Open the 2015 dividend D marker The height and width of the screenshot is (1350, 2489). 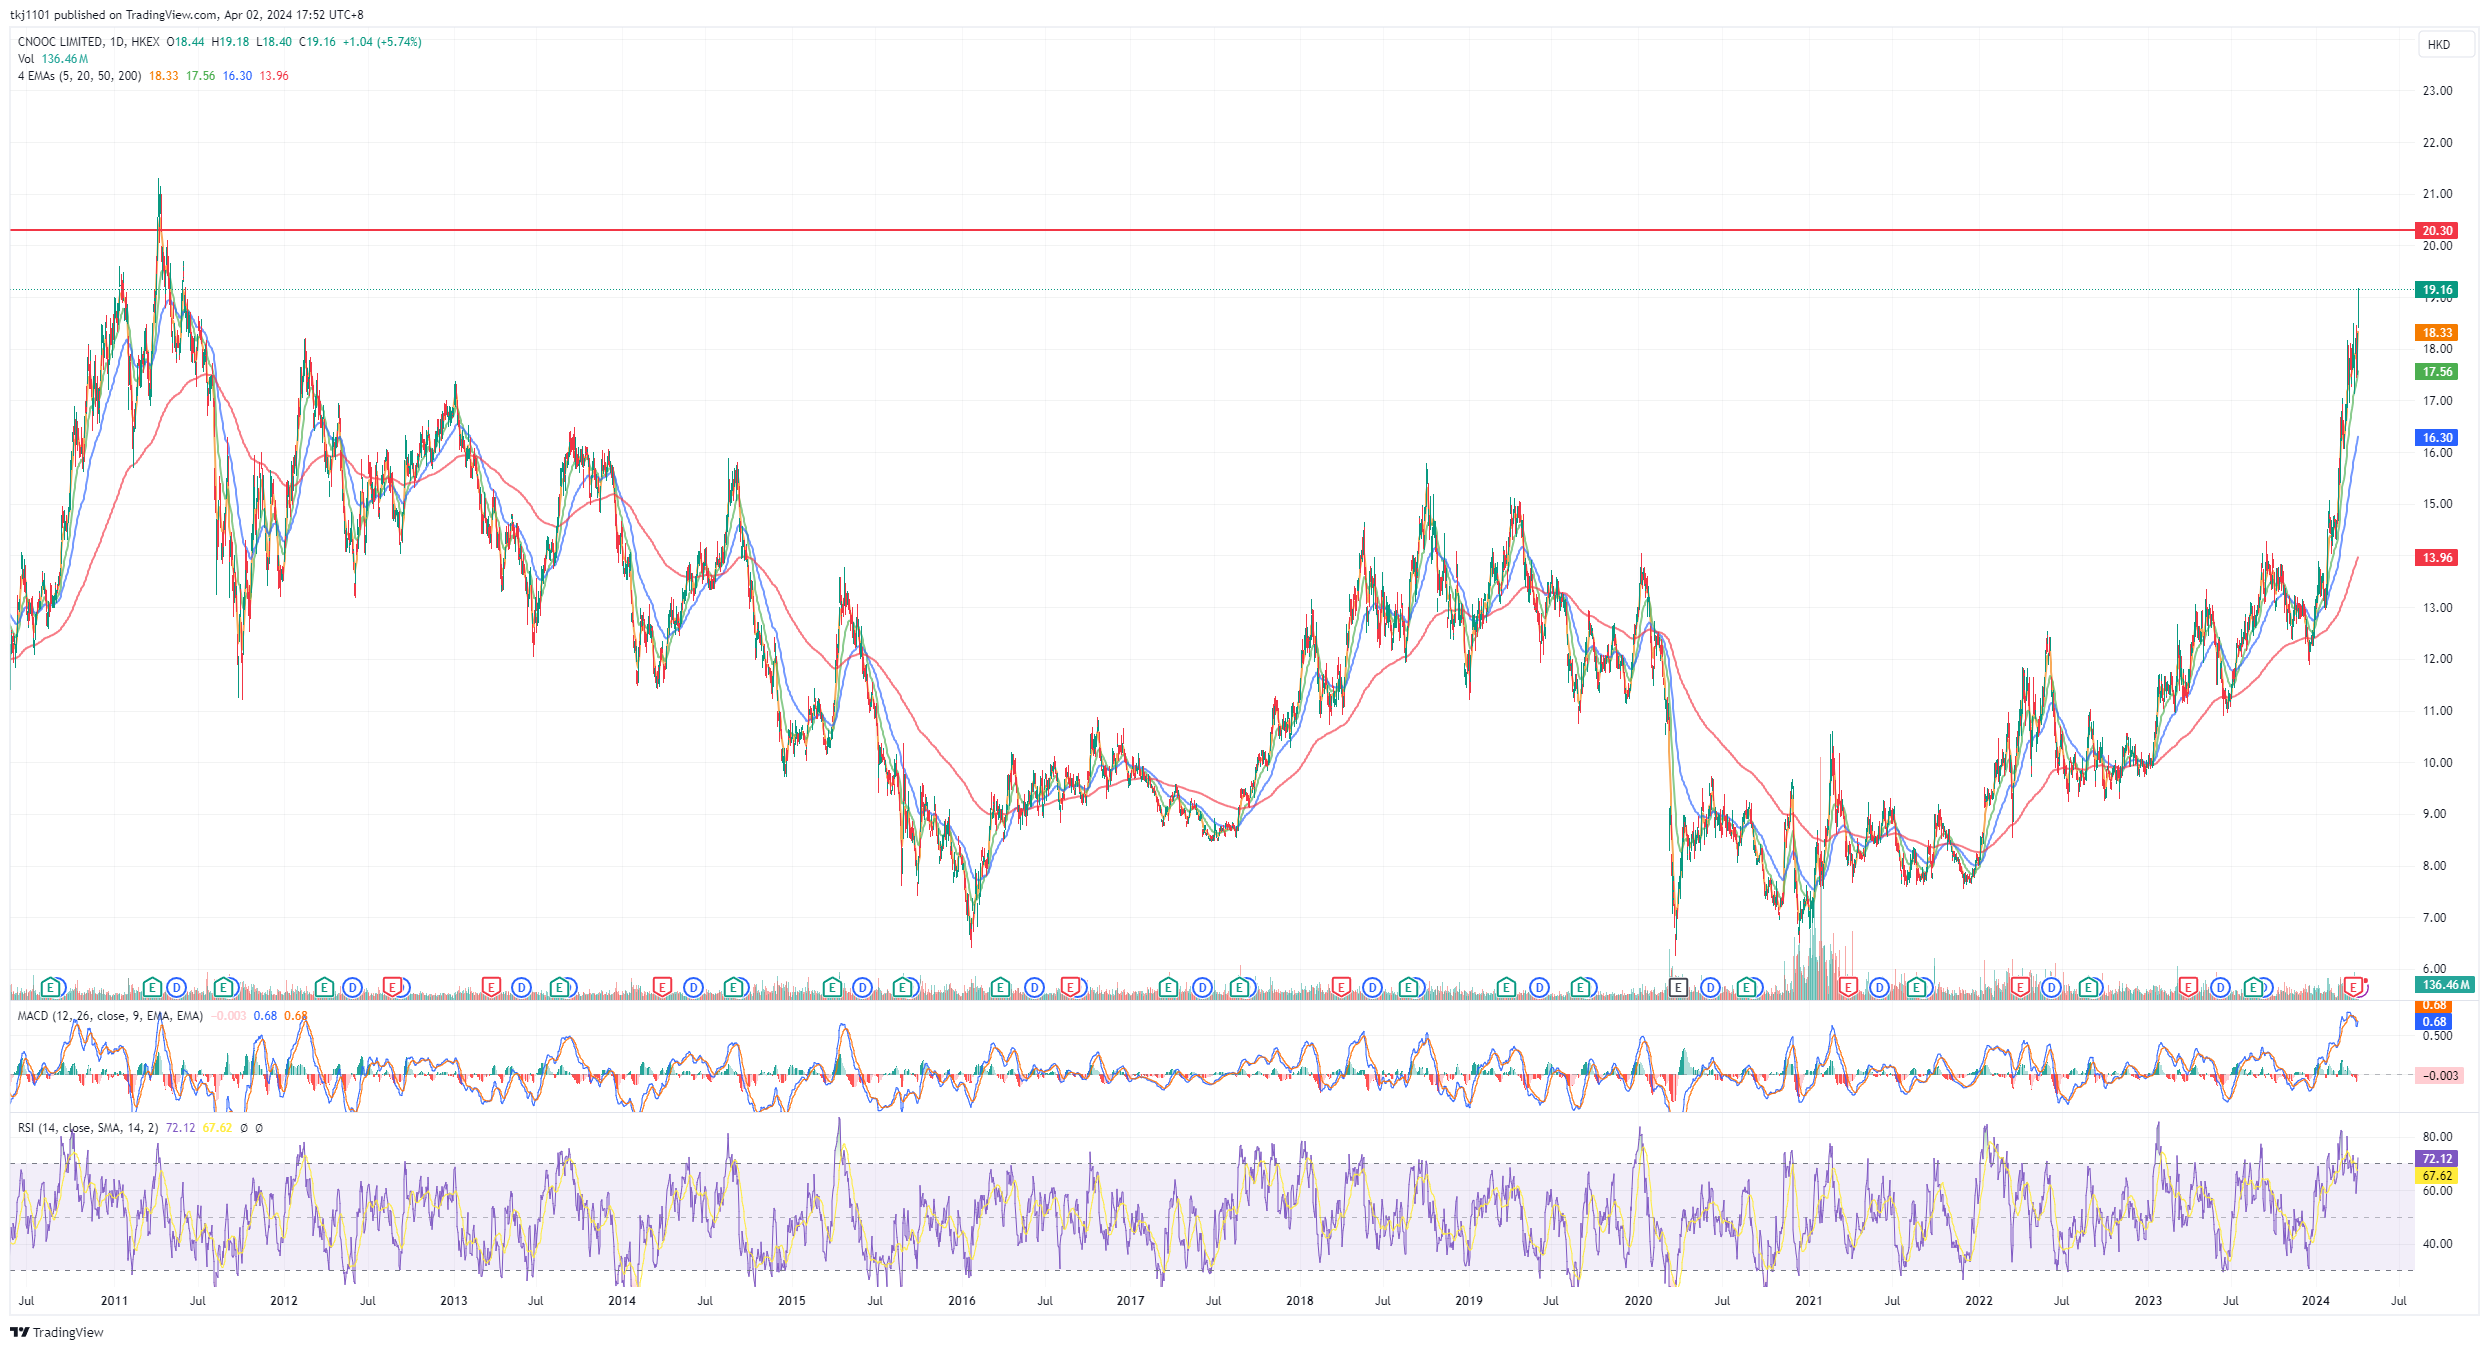pos(863,987)
